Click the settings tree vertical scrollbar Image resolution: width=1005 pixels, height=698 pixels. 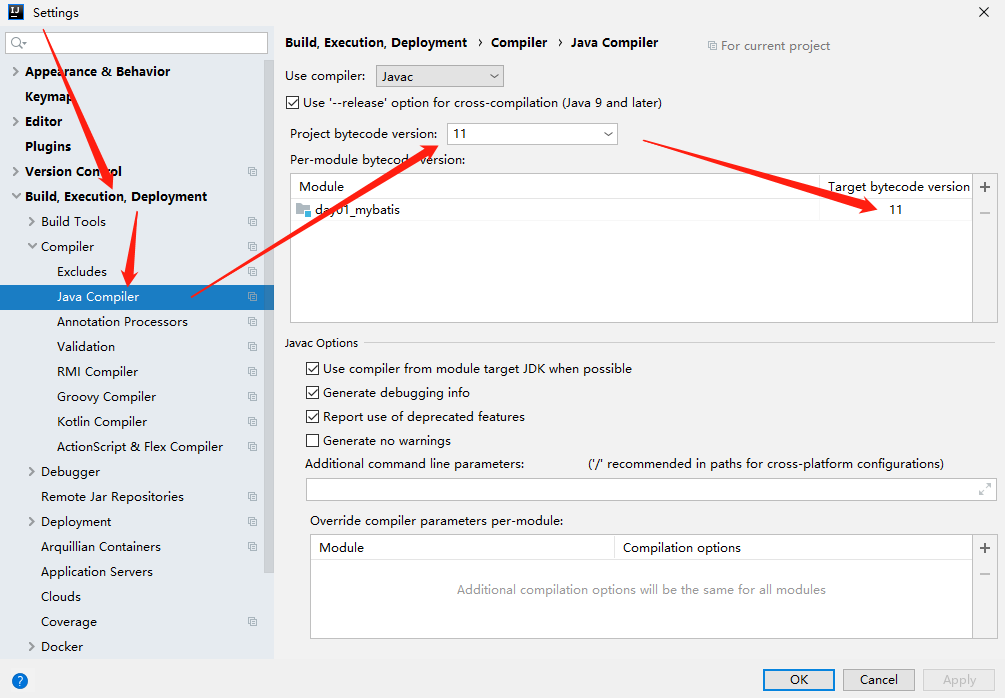pos(269,317)
